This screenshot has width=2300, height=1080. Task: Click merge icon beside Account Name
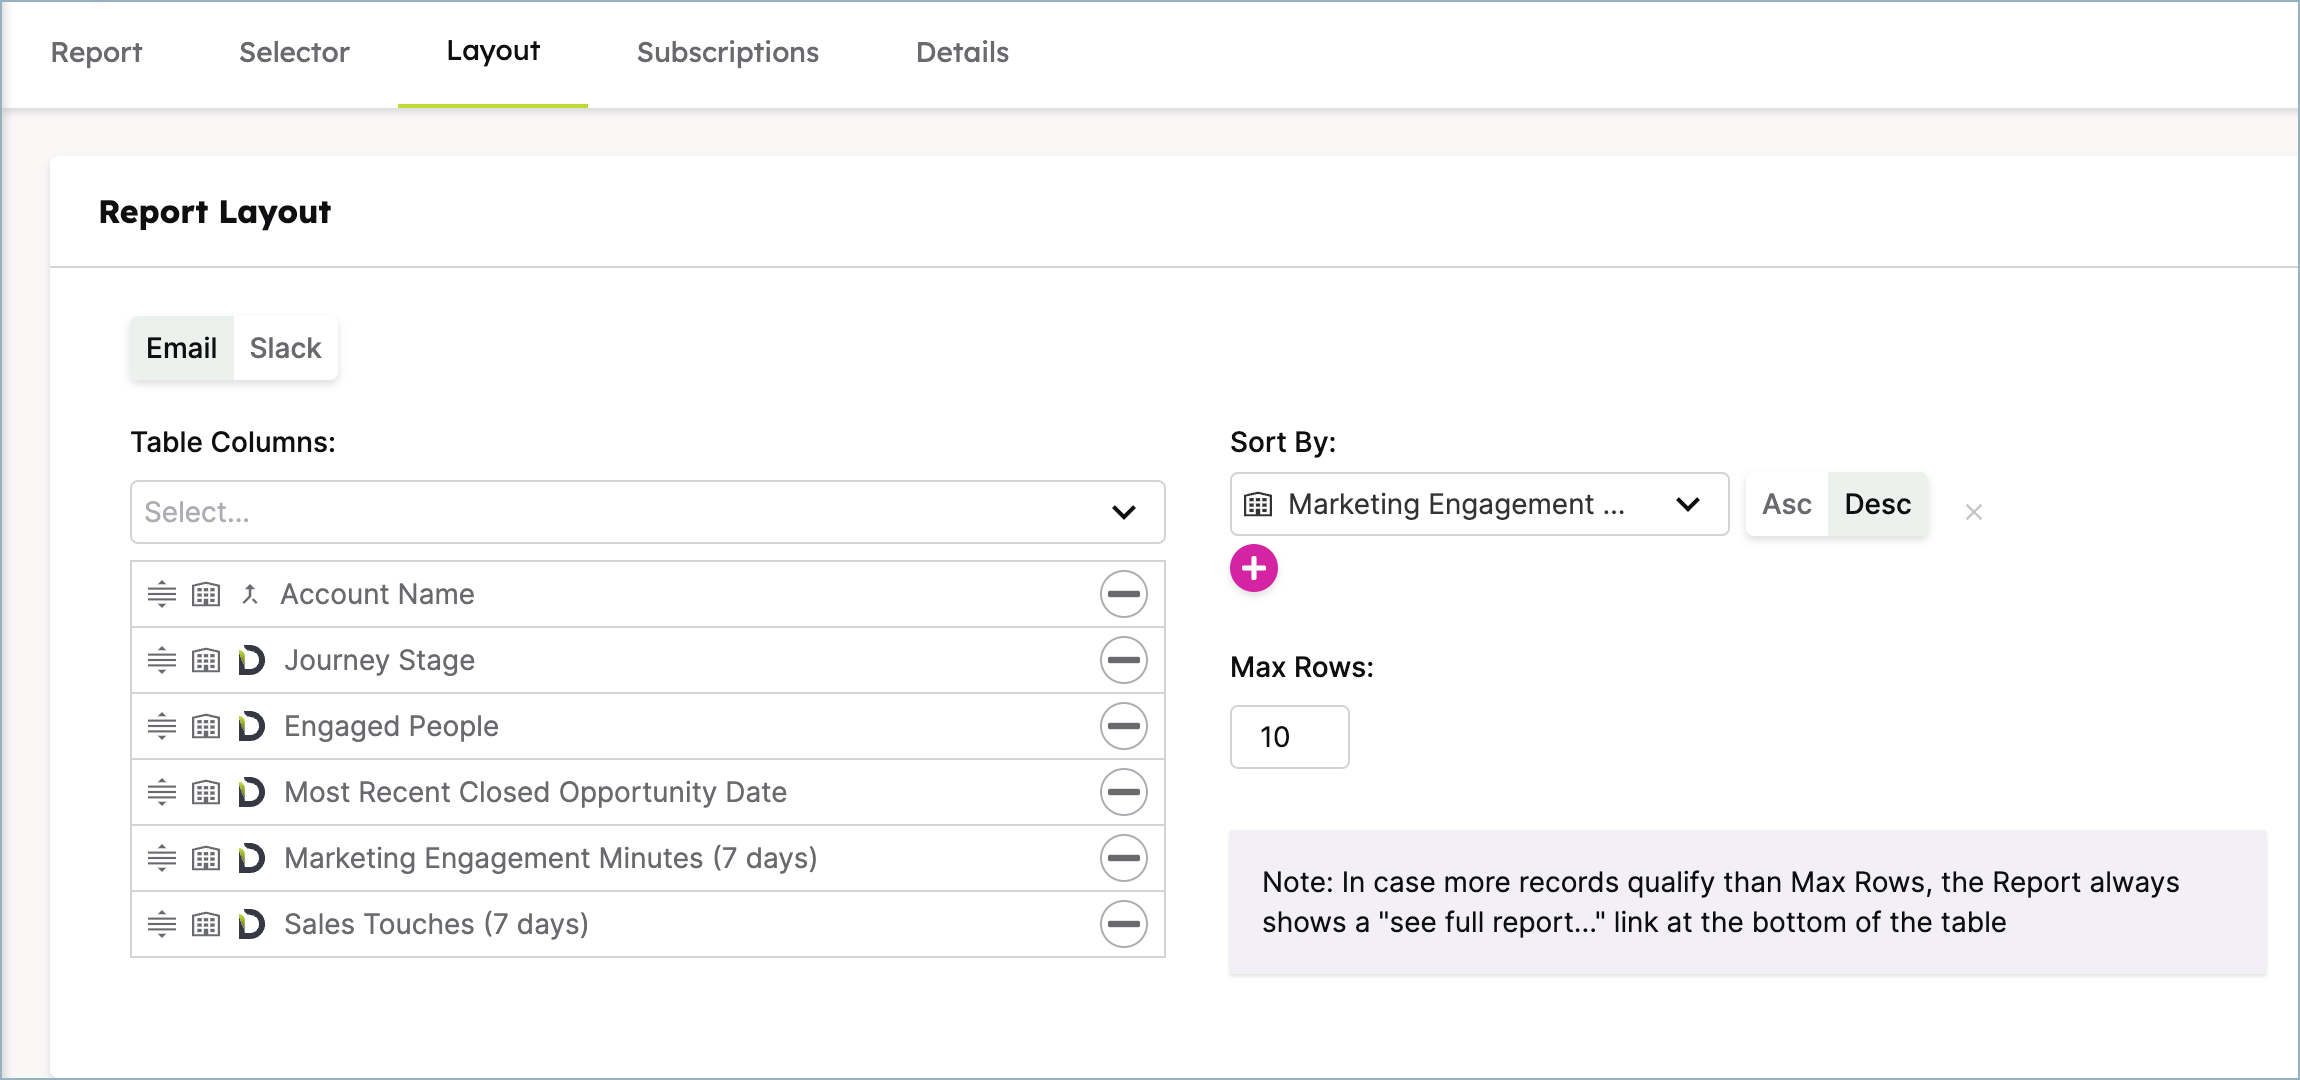[x=250, y=594]
